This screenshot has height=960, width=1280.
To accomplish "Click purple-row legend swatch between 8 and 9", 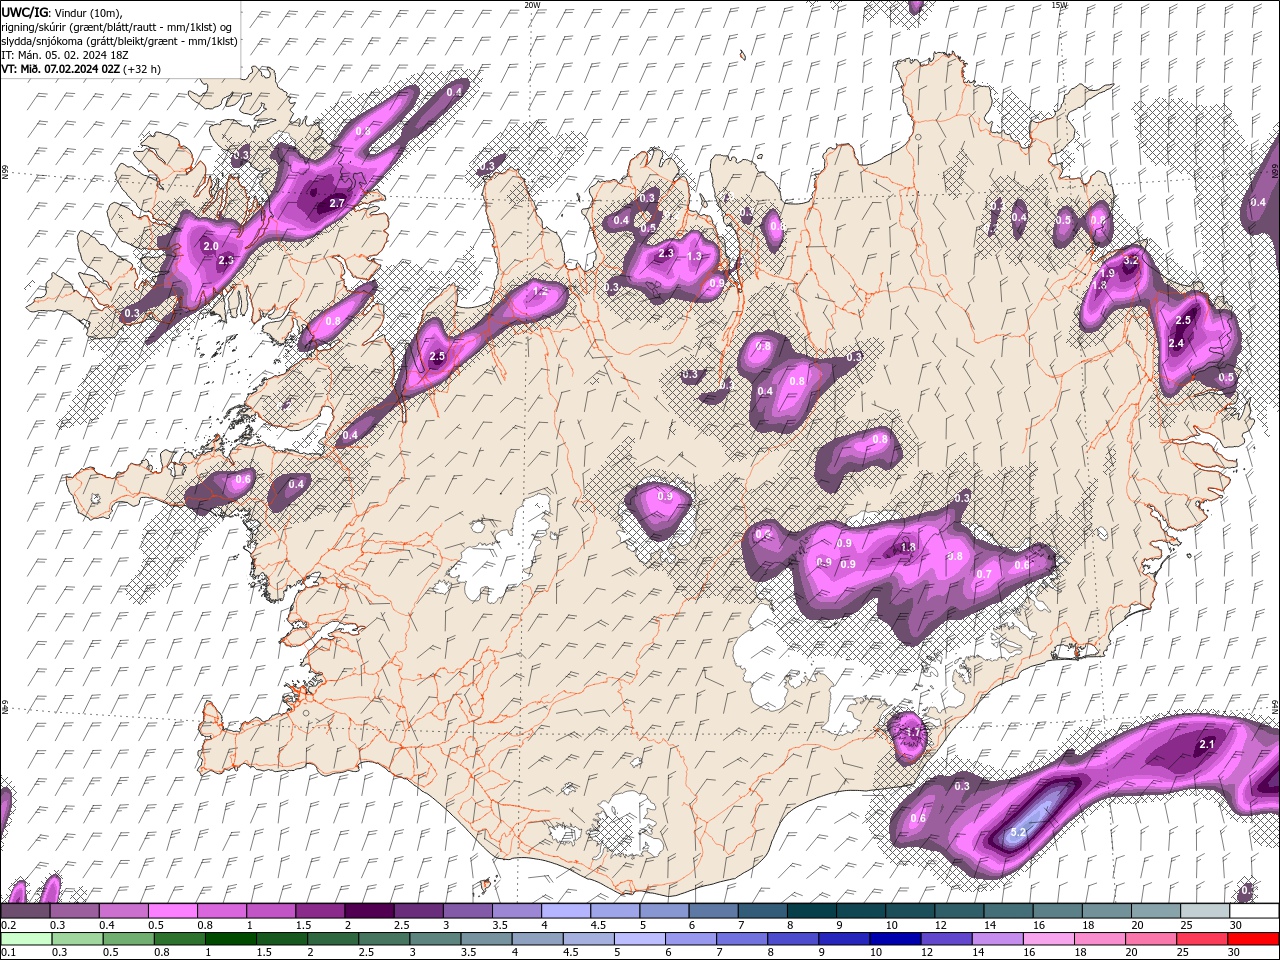I will click(810, 910).
